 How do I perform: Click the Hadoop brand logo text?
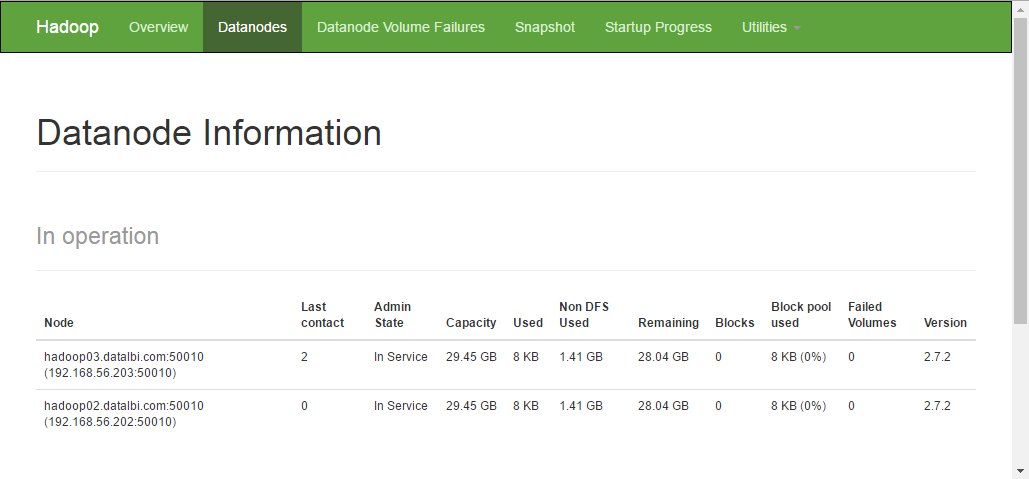click(x=68, y=27)
